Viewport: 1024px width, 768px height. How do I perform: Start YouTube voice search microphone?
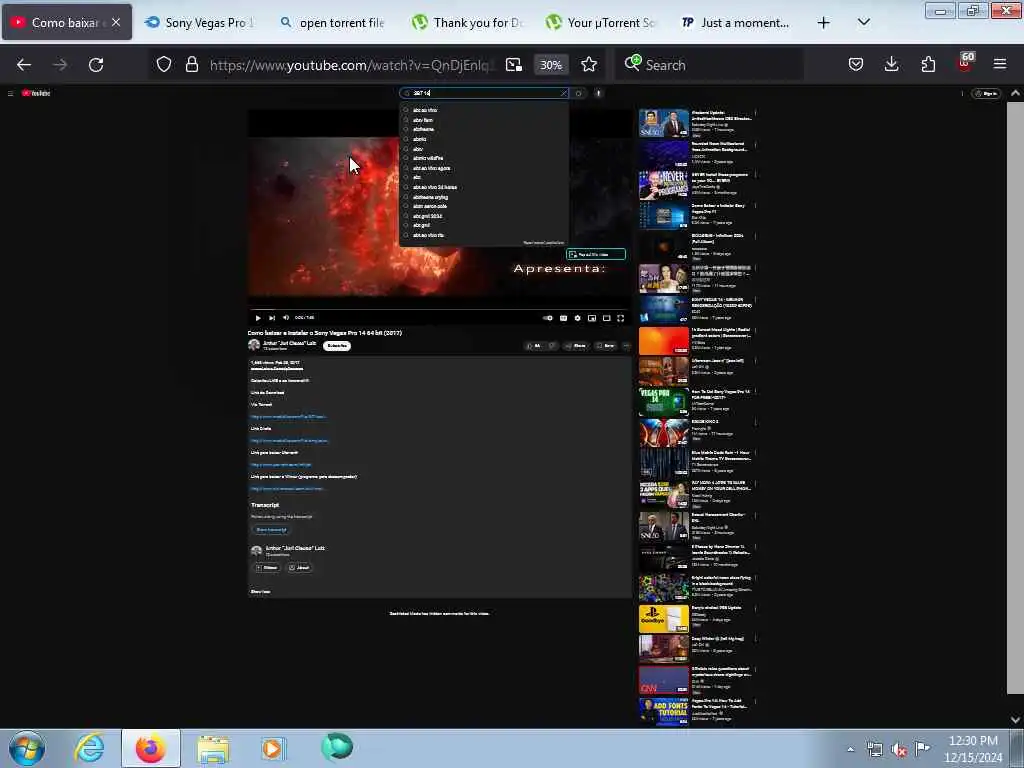click(x=598, y=93)
